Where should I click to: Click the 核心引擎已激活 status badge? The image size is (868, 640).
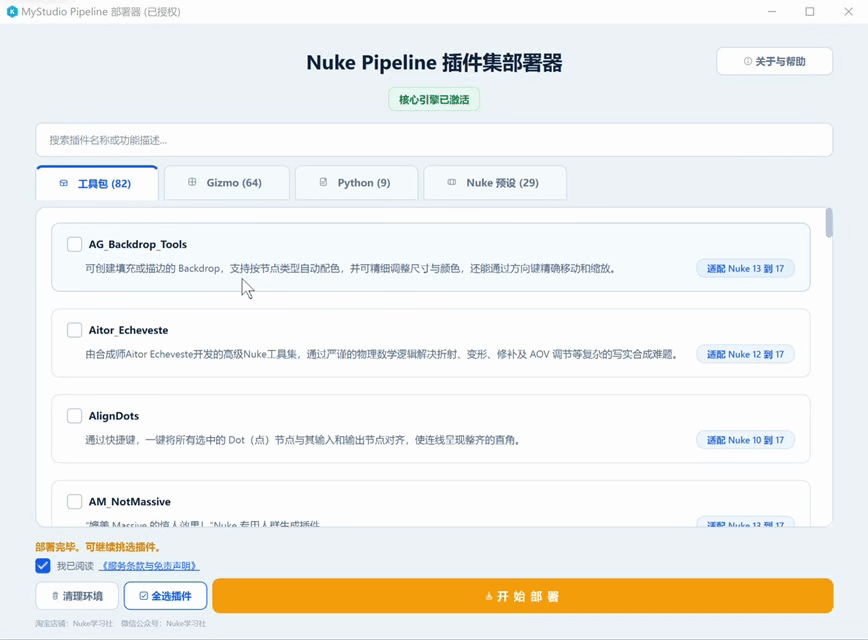coord(434,100)
